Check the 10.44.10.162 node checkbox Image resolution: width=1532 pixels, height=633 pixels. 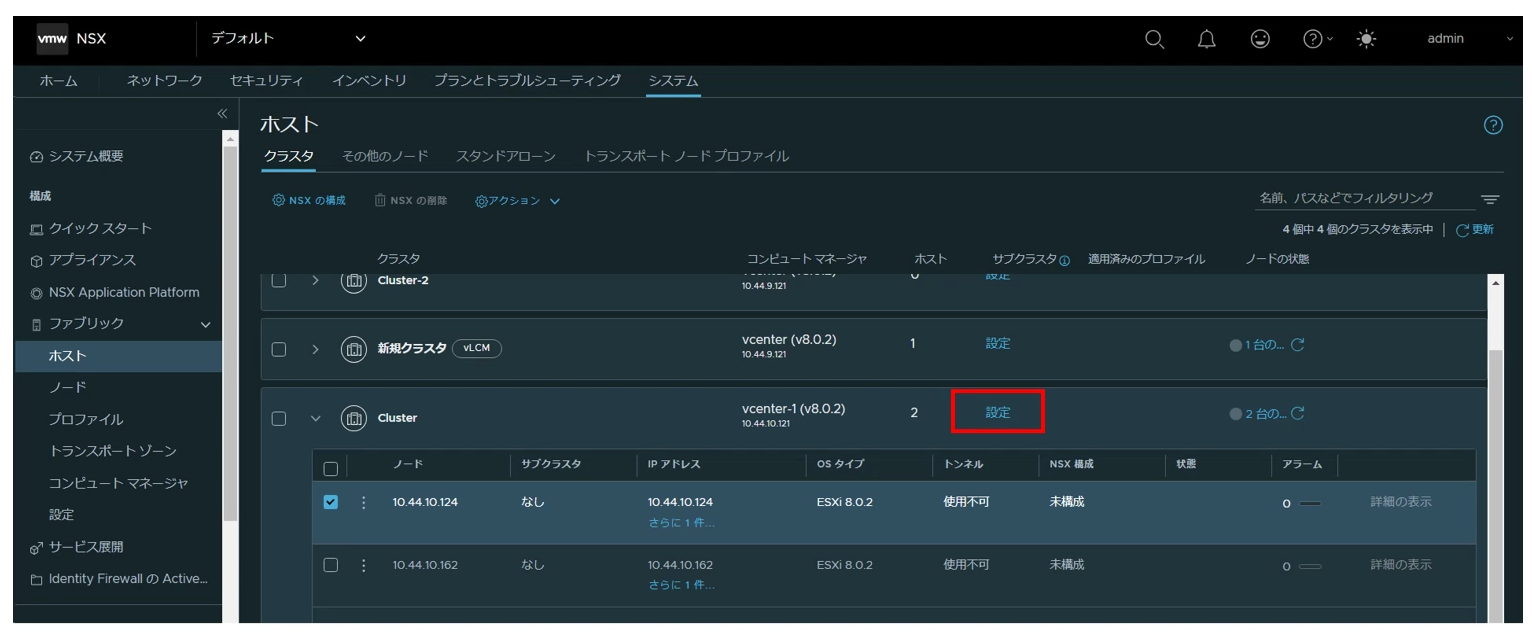tap(331, 565)
